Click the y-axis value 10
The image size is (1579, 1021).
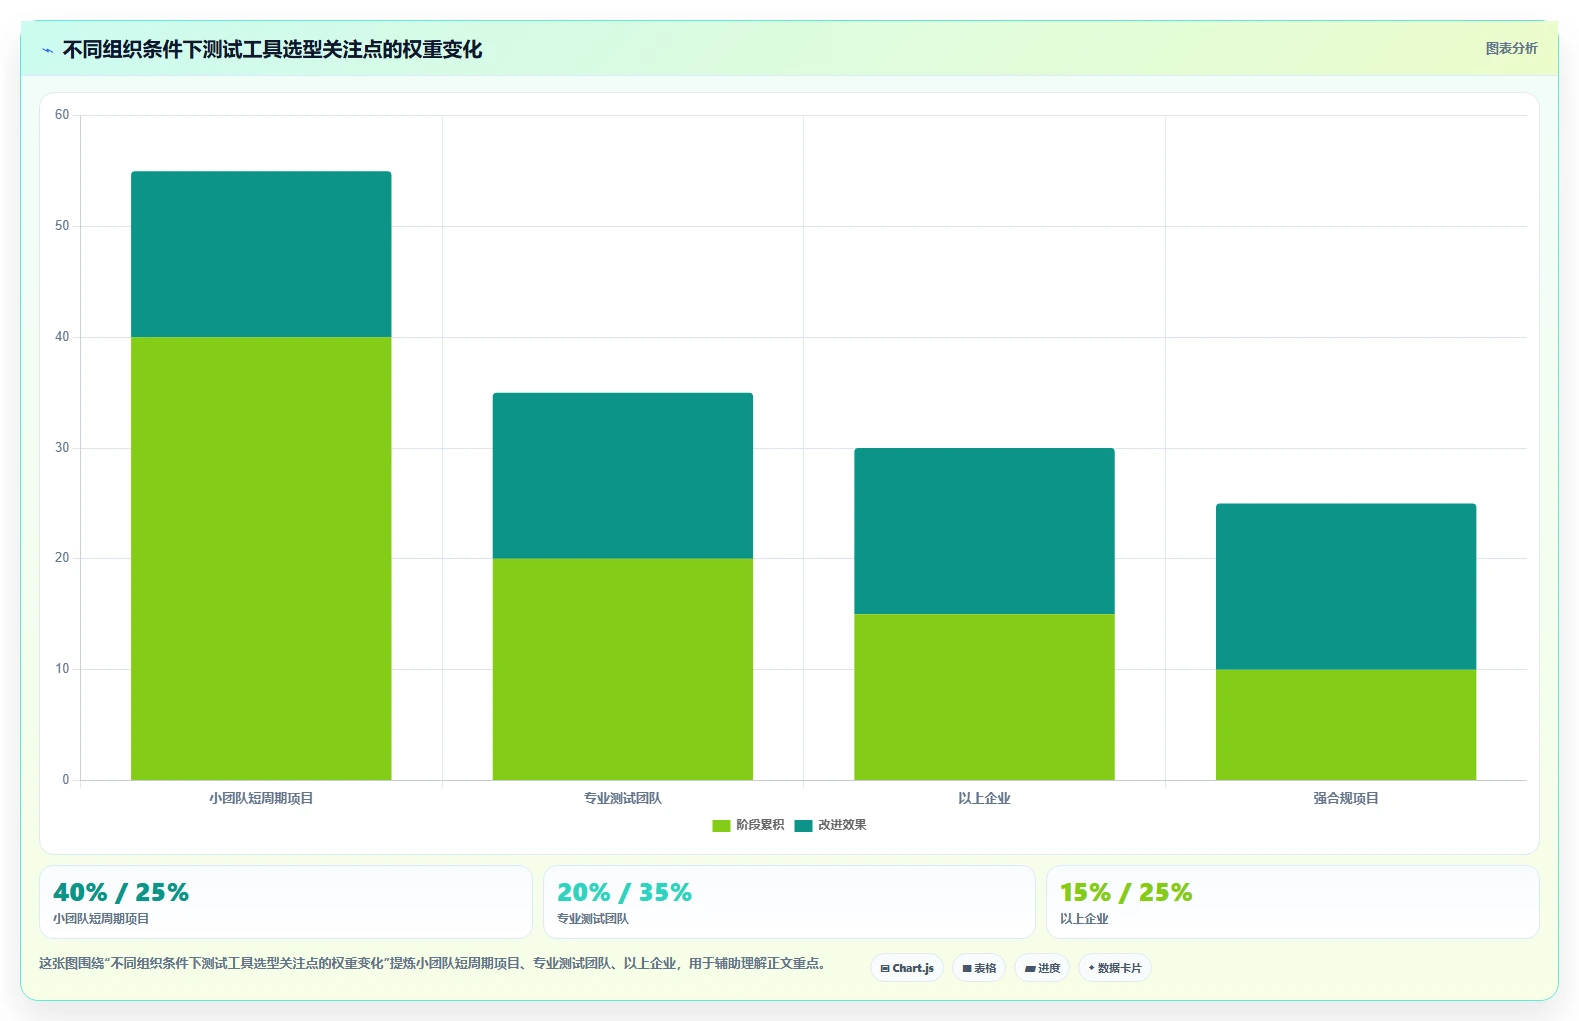[62, 669]
